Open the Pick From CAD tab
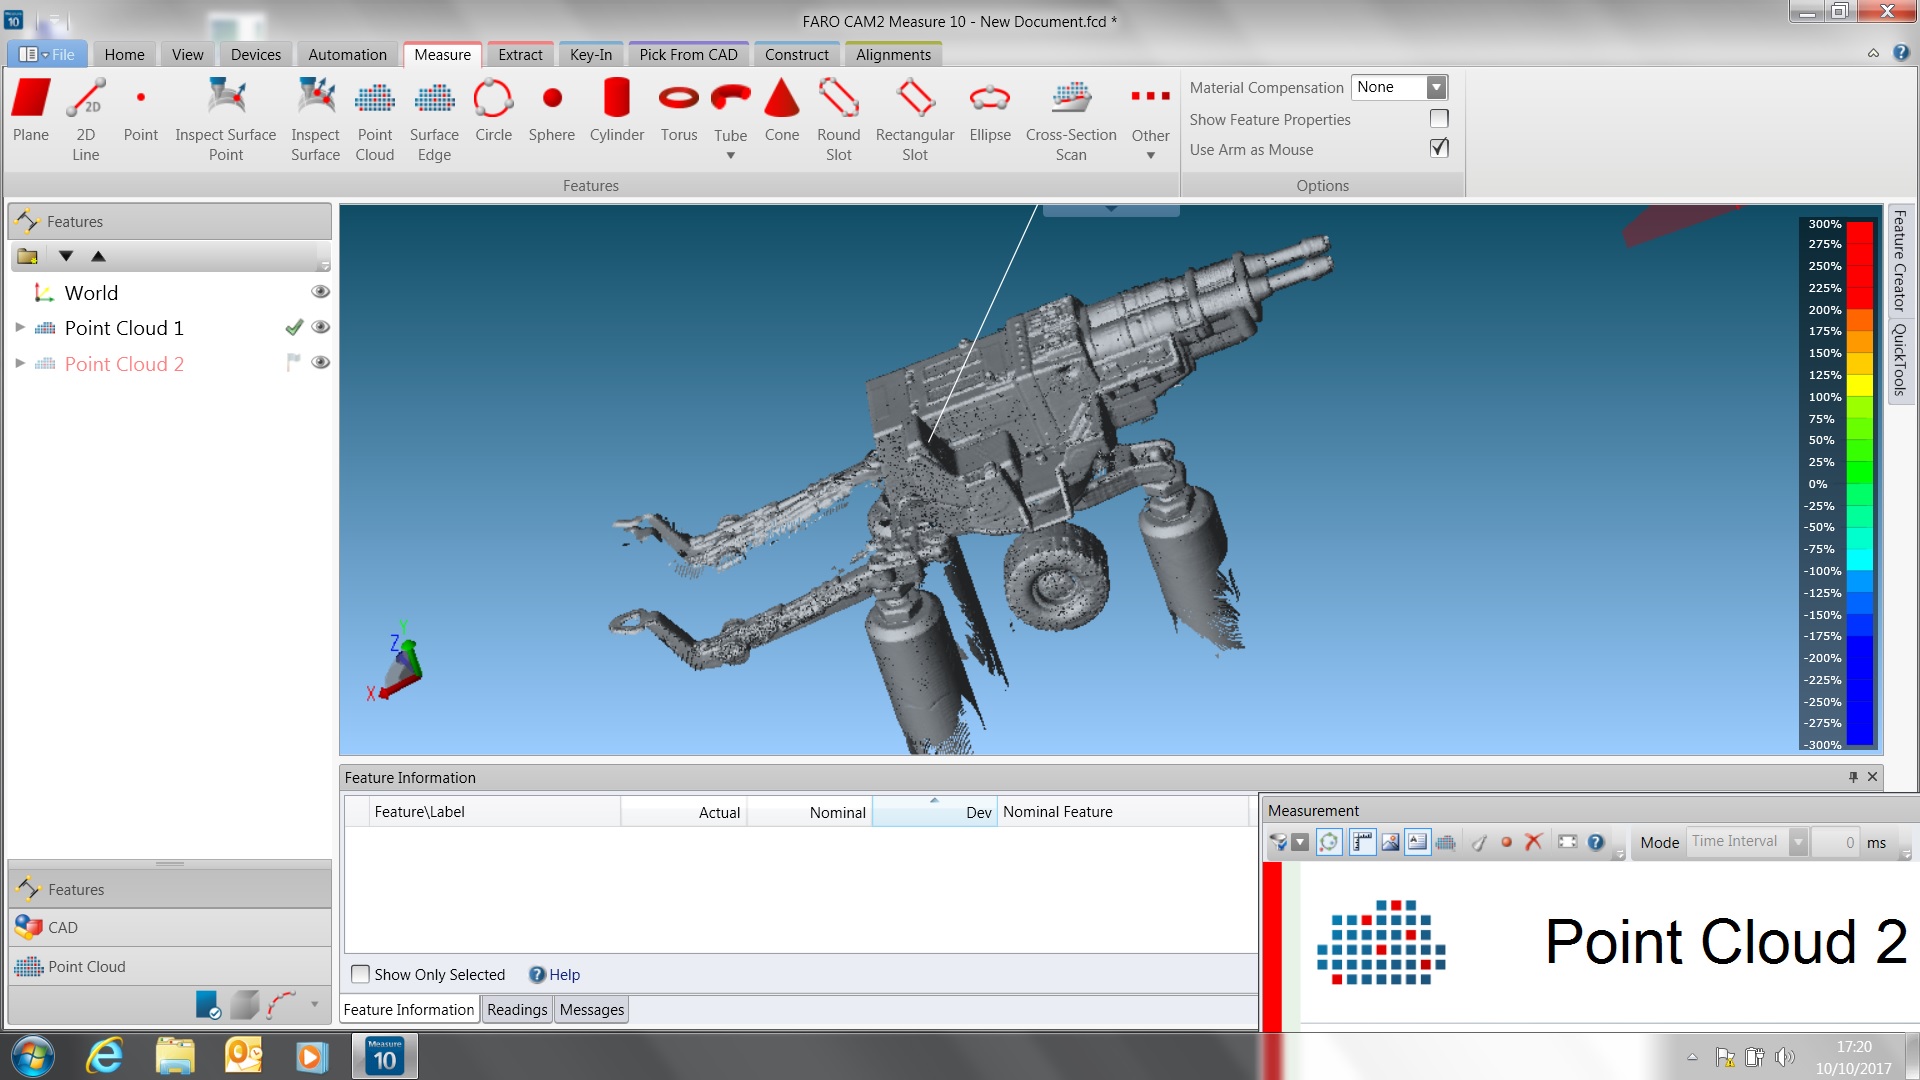The height and width of the screenshot is (1080, 1920). (x=688, y=55)
